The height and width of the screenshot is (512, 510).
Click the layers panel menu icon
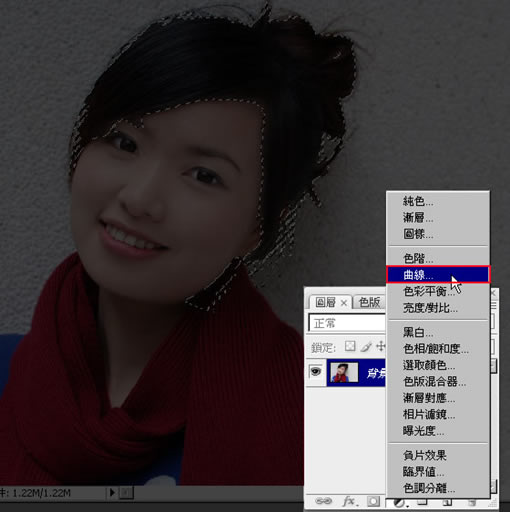pyautogui.click(x=494, y=306)
